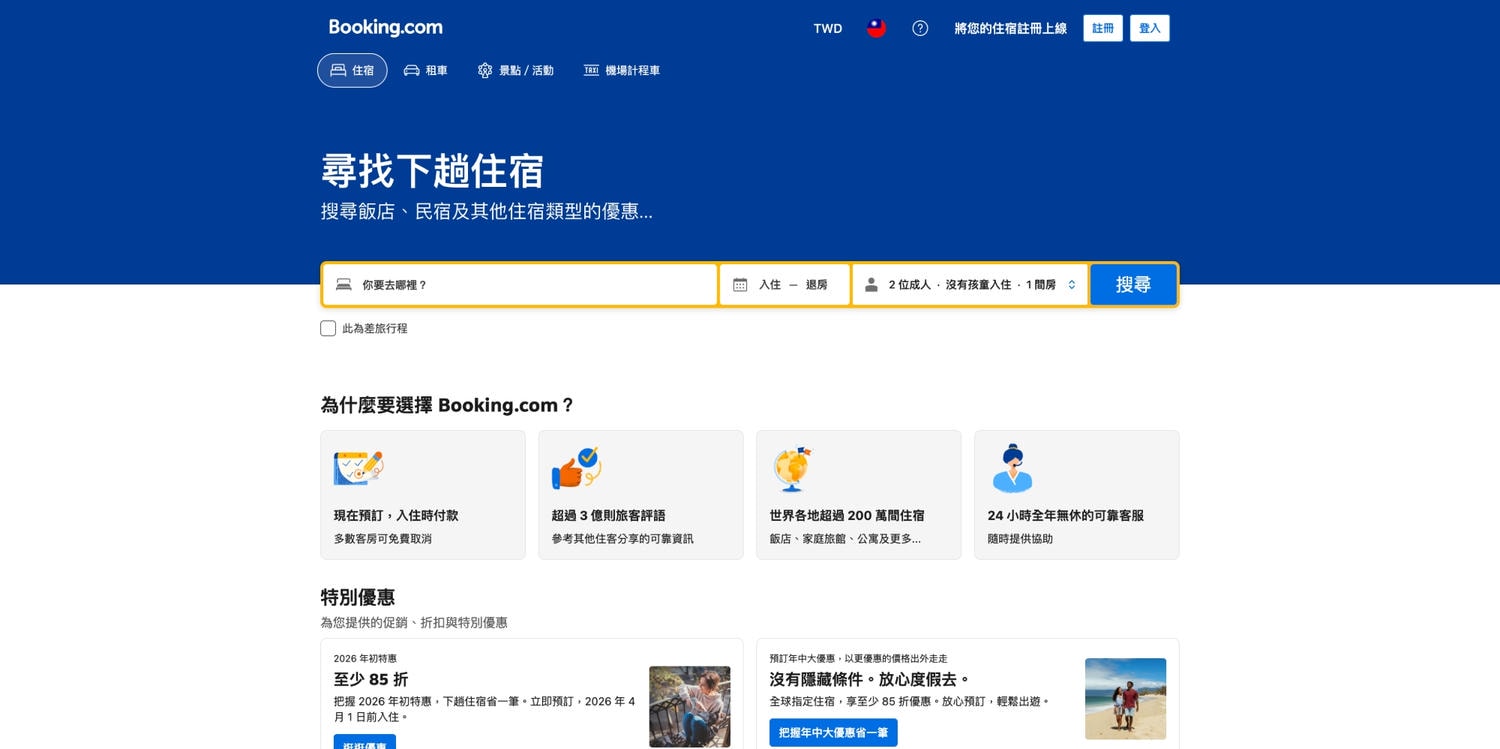The image size is (1500, 749).
Task: Open the help question mark icon
Action: [920, 28]
